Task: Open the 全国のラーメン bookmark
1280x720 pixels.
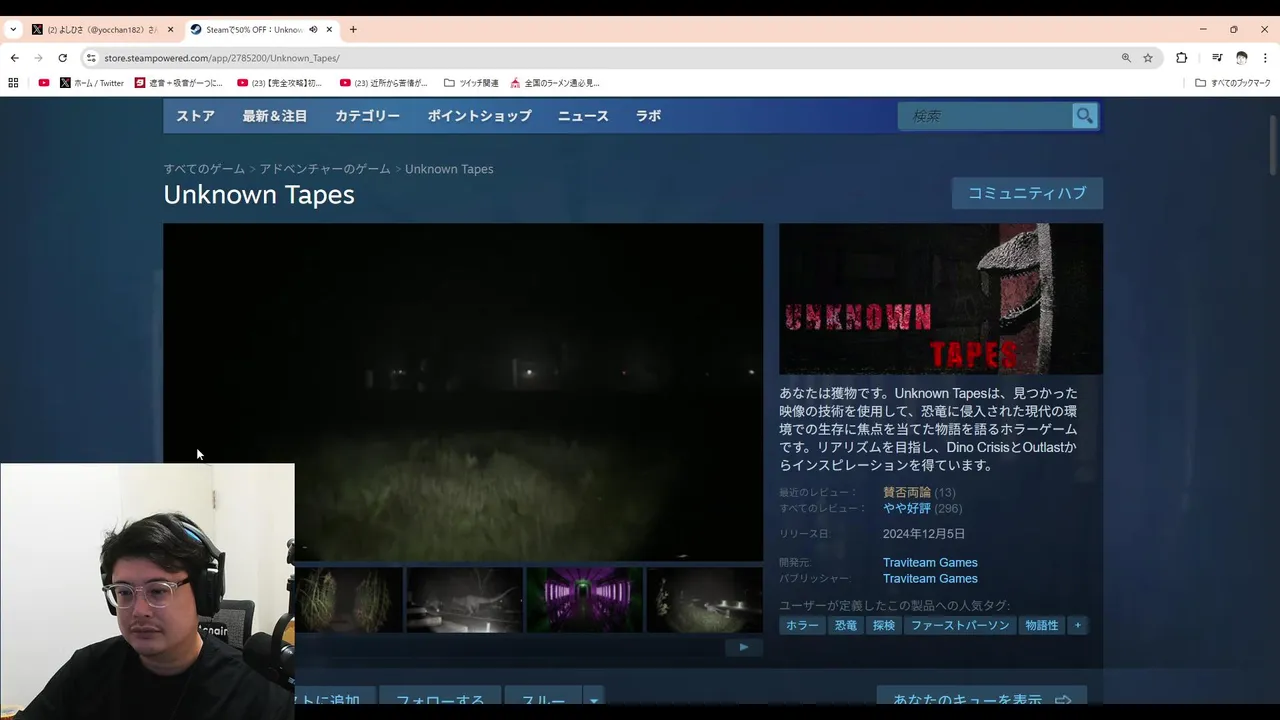Action: coord(555,83)
